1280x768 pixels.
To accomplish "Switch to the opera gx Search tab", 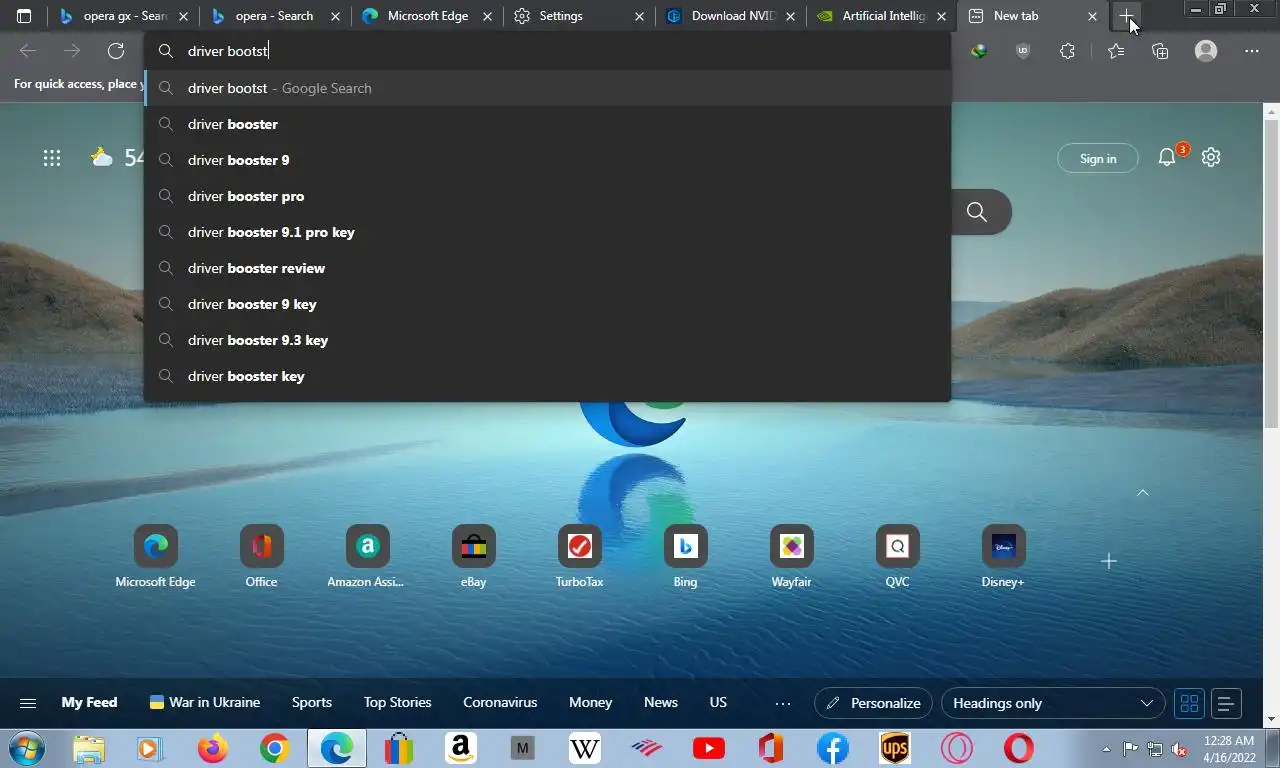I will [x=123, y=16].
